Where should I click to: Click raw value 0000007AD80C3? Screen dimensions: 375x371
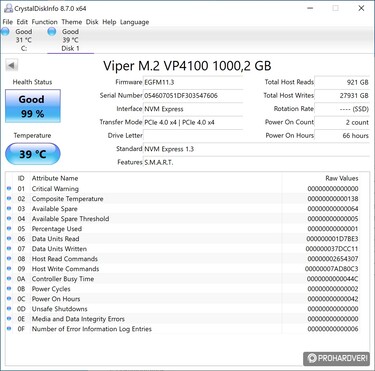pos(332,269)
